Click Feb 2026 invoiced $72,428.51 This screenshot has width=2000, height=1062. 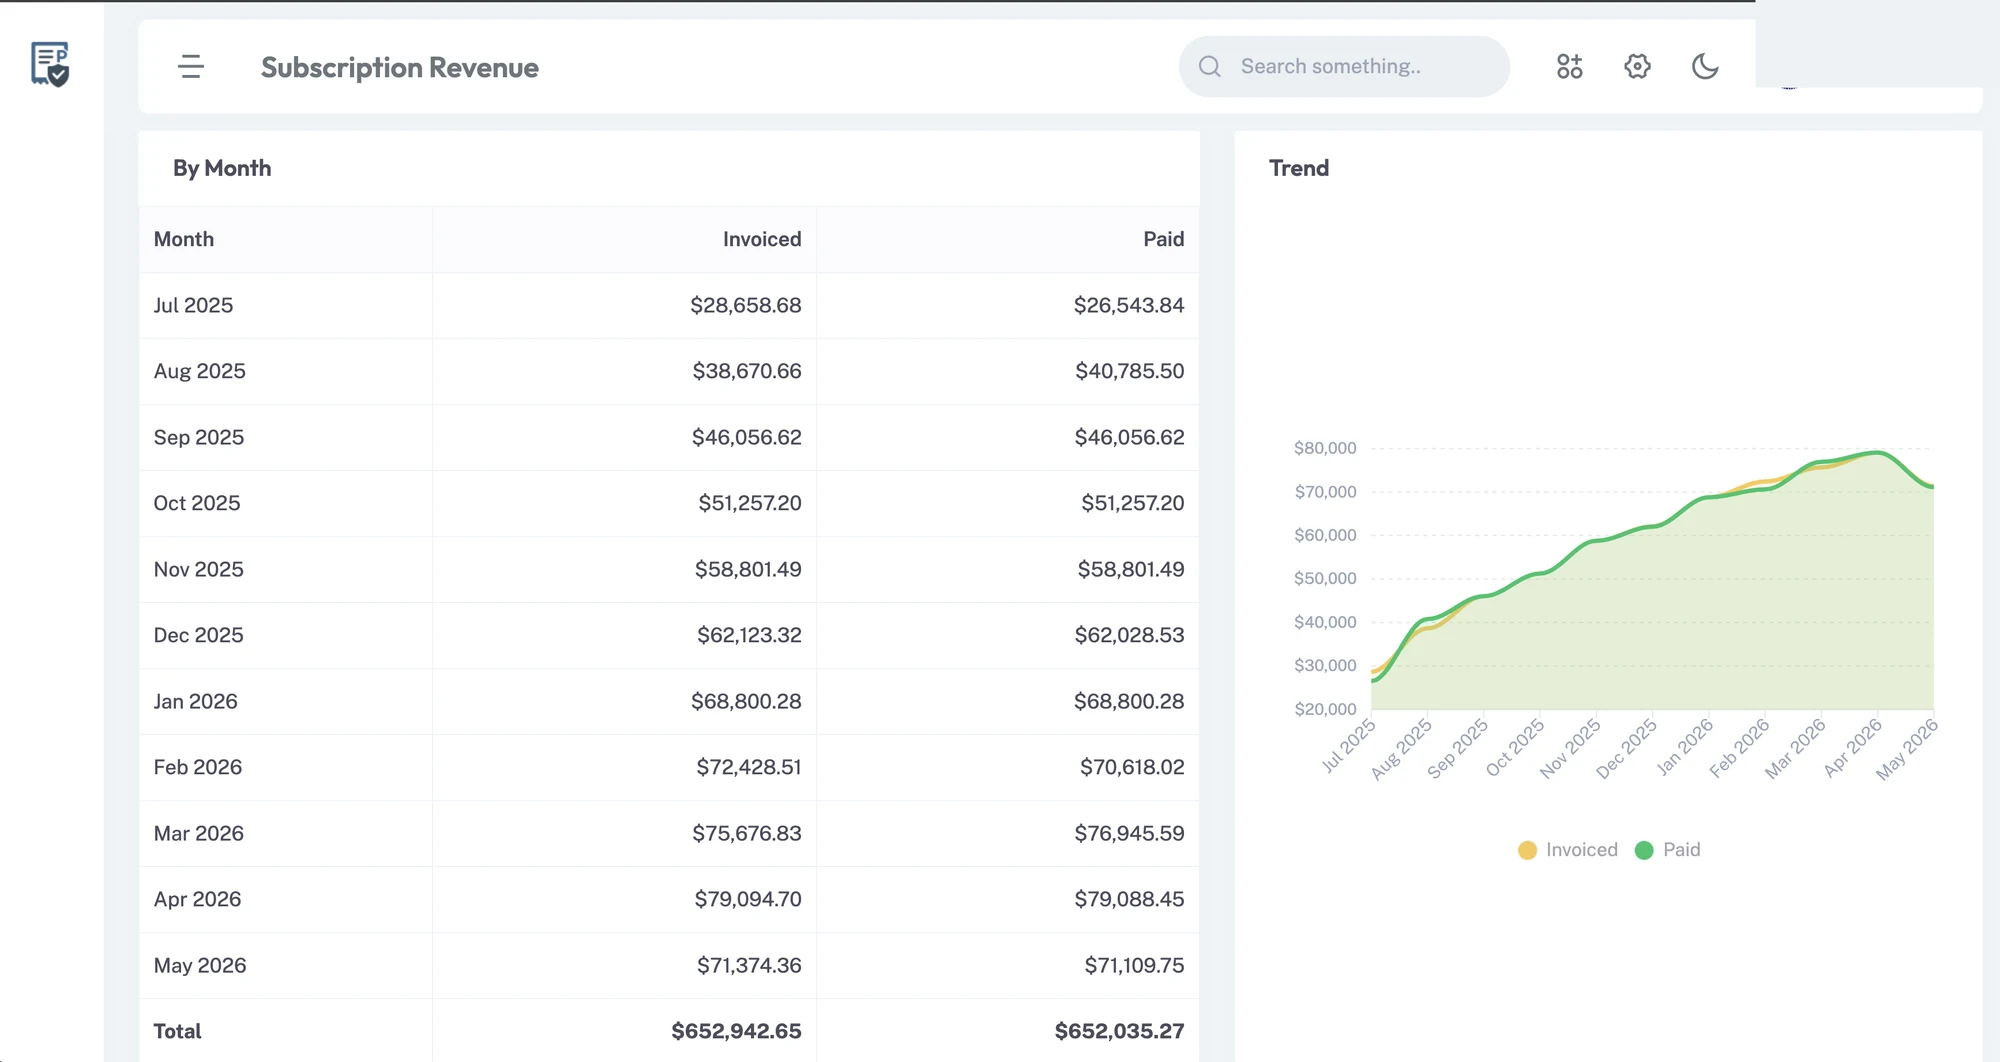748,767
